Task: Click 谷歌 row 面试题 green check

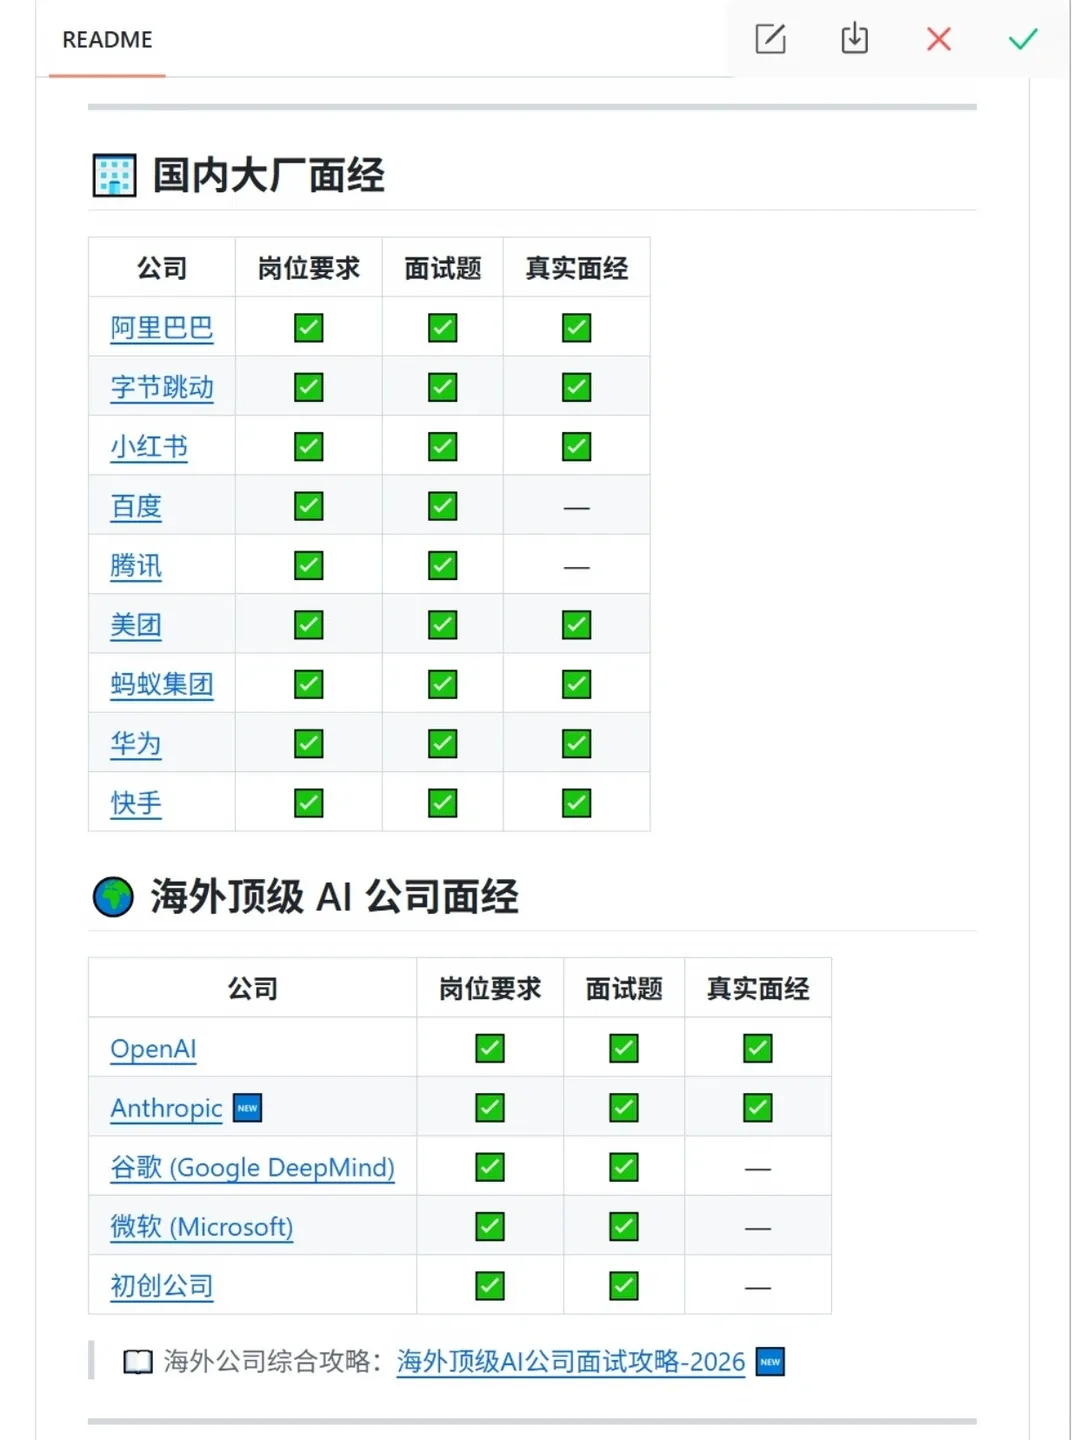Action: click(624, 1167)
